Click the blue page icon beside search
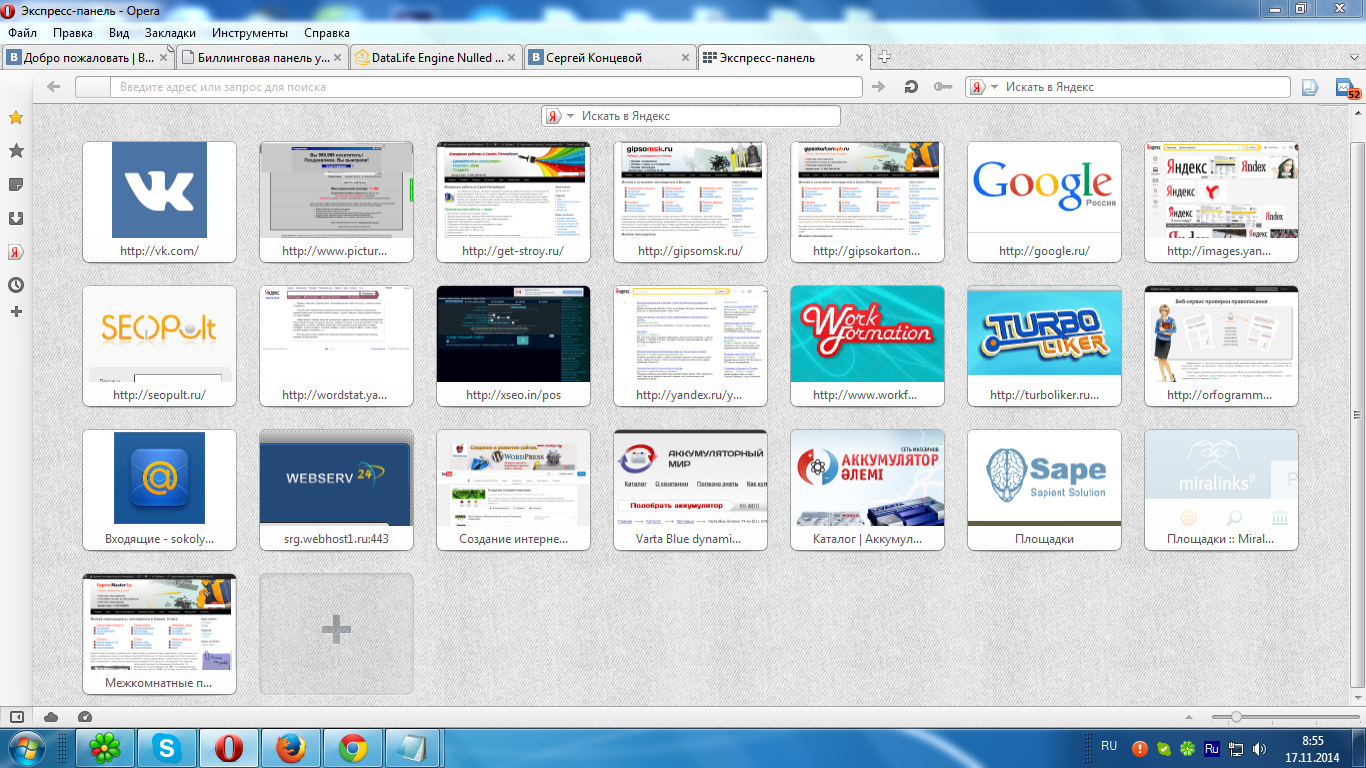 [1310, 87]
